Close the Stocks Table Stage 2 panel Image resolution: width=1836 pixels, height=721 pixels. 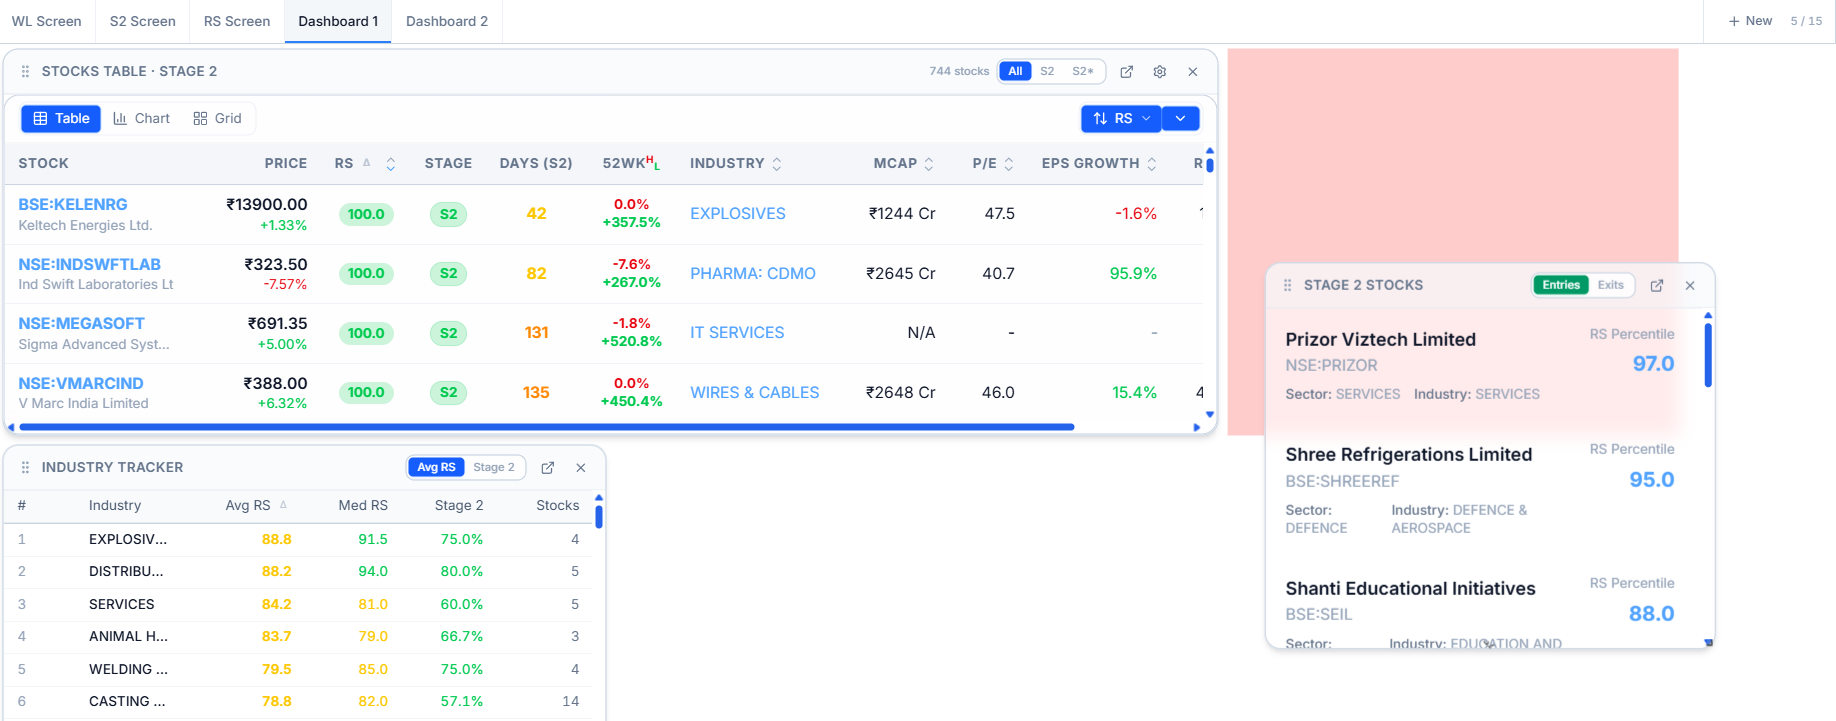(x=1193, y=72)
